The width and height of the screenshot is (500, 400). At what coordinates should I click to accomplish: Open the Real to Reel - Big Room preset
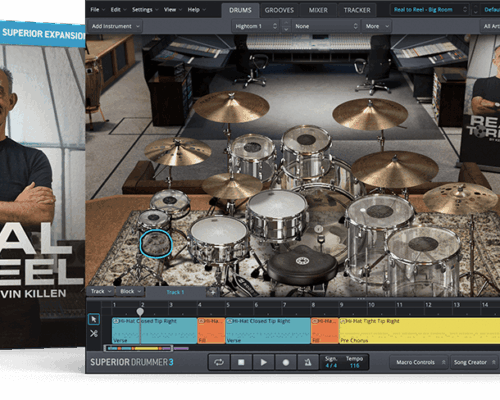(x=431, y=10)
